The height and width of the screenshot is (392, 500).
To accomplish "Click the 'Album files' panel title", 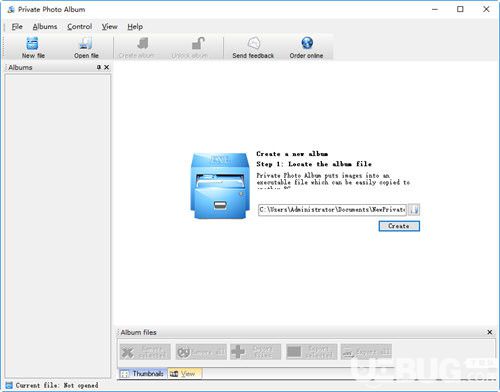I will click(138, 332).
